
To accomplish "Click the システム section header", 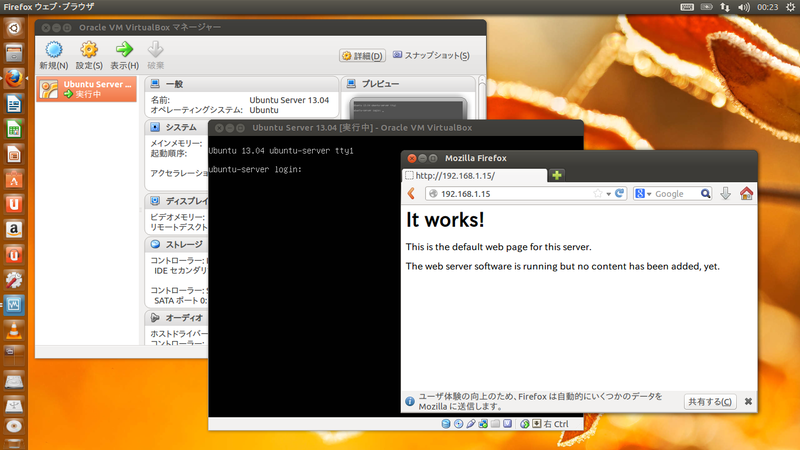I will (x=177, y=127).
